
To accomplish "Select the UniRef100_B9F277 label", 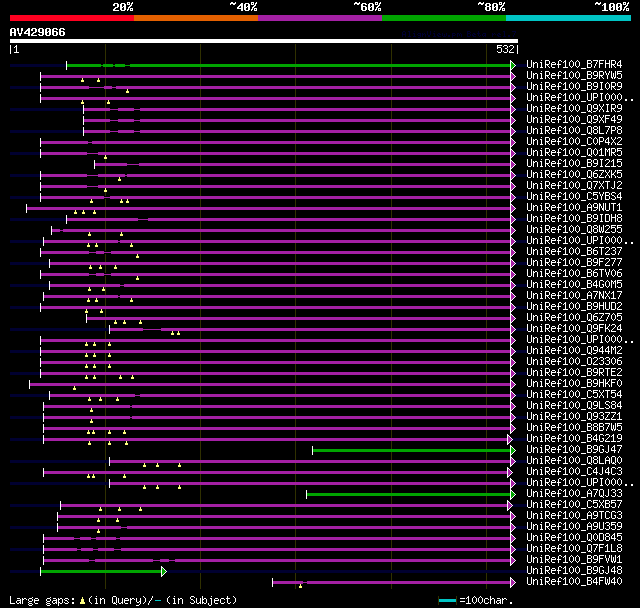I will point(574,263).
